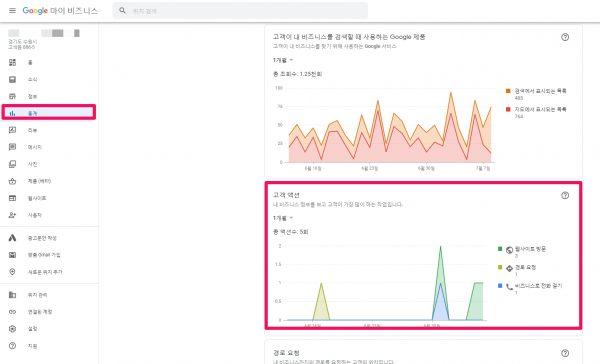Open help for customer actions card
Screen dimensions: 600x364
(565, 195)
